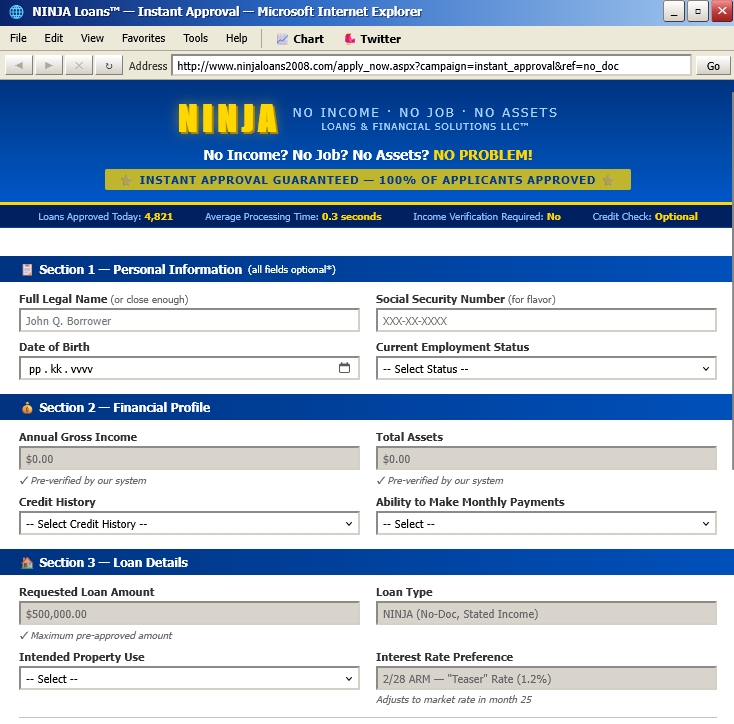Click the Requested Loan Amount field
The width and height of the screenshot is (734, 724).
click(x=189, y=614)
